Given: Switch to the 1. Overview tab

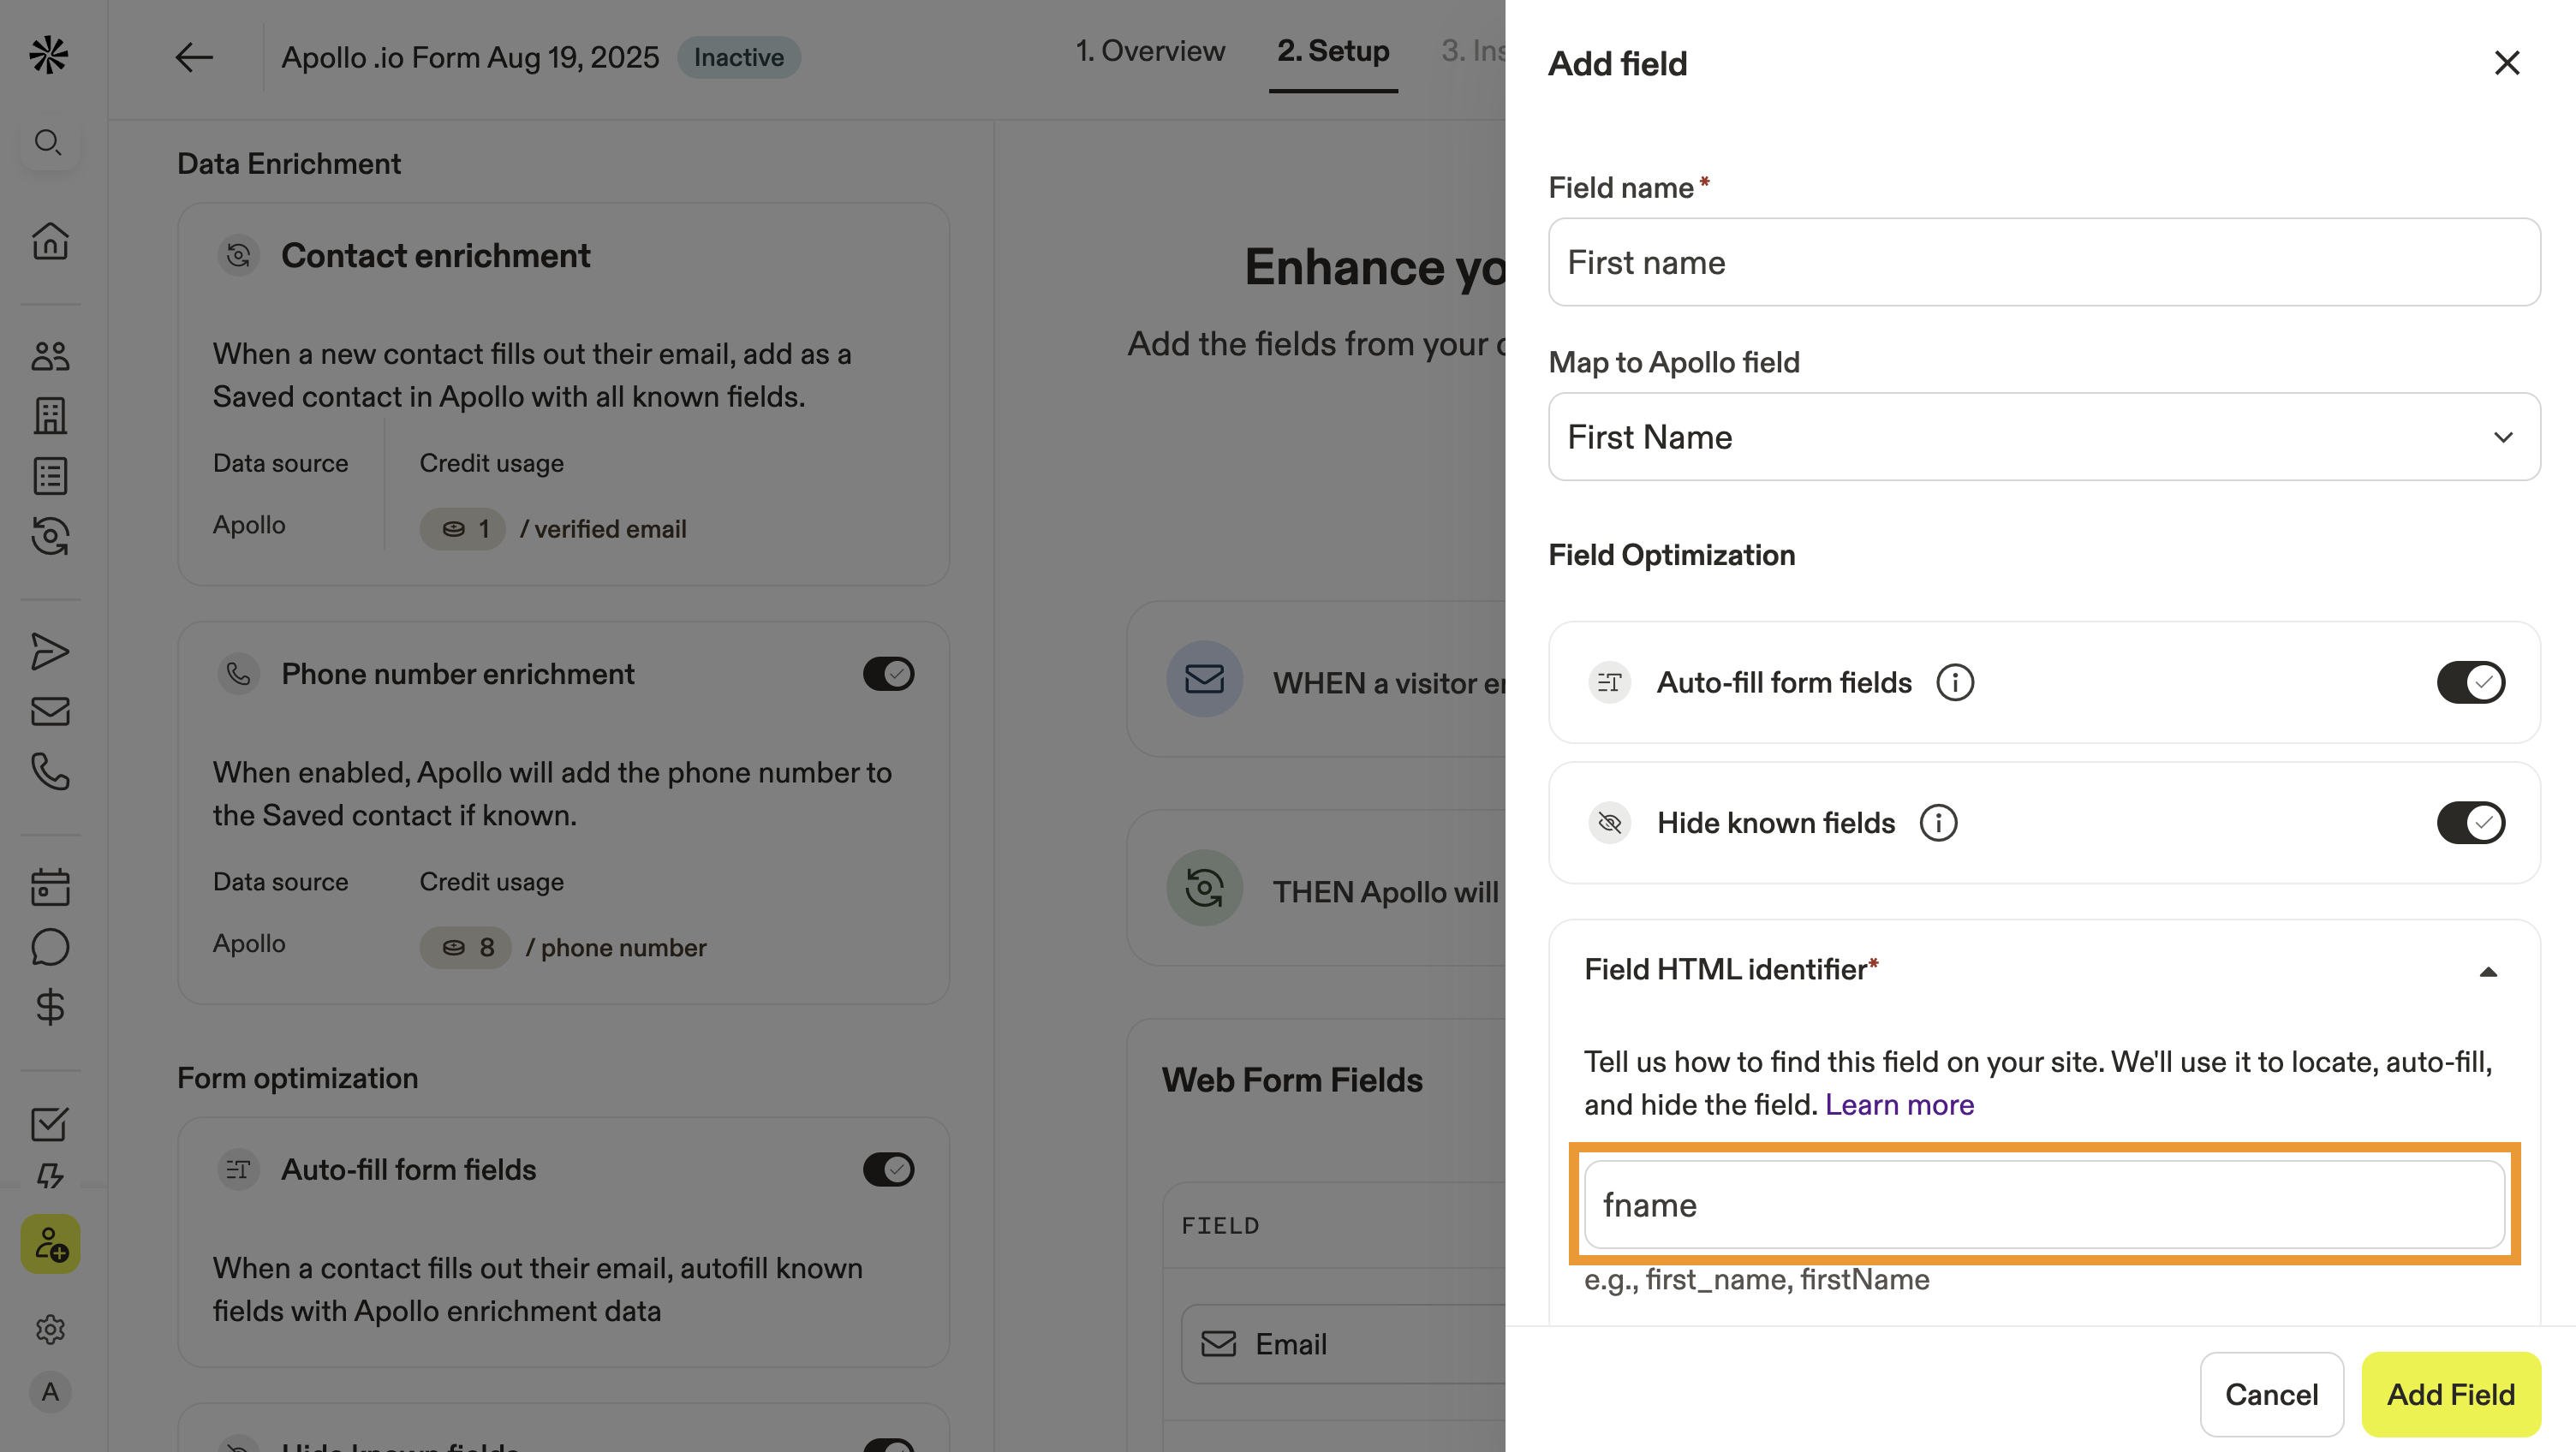Looking at the screenshot, I should 1150,51.
